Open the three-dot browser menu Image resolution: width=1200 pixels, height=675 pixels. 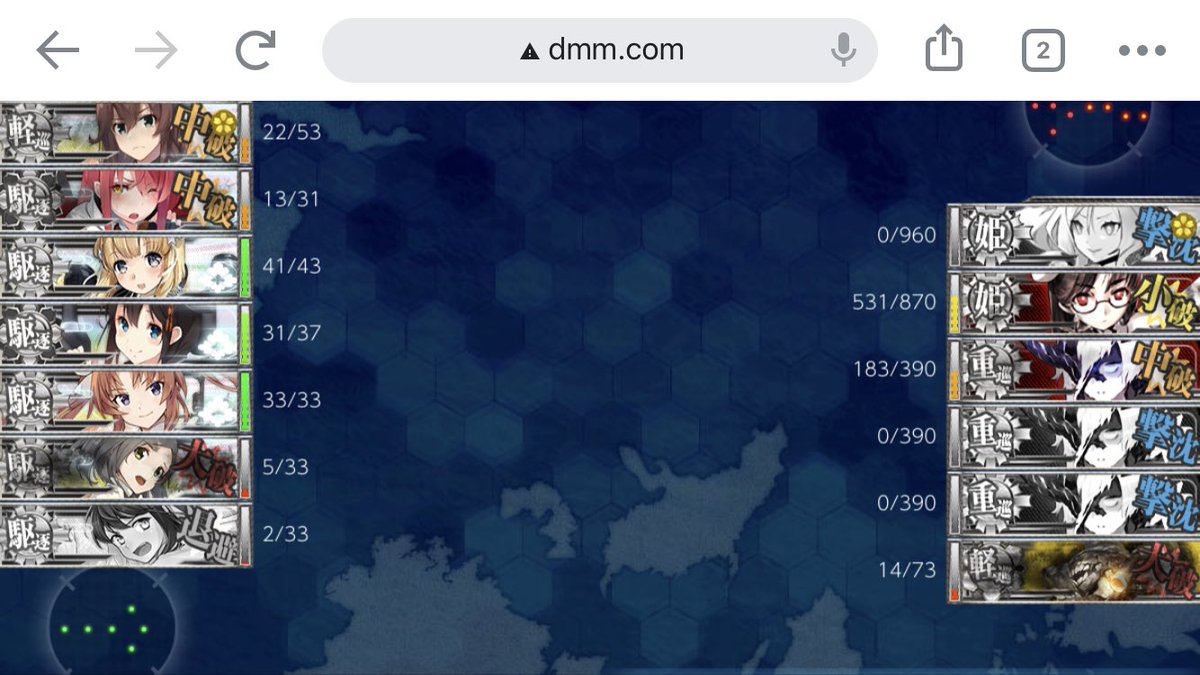[x=1142, y=51]
